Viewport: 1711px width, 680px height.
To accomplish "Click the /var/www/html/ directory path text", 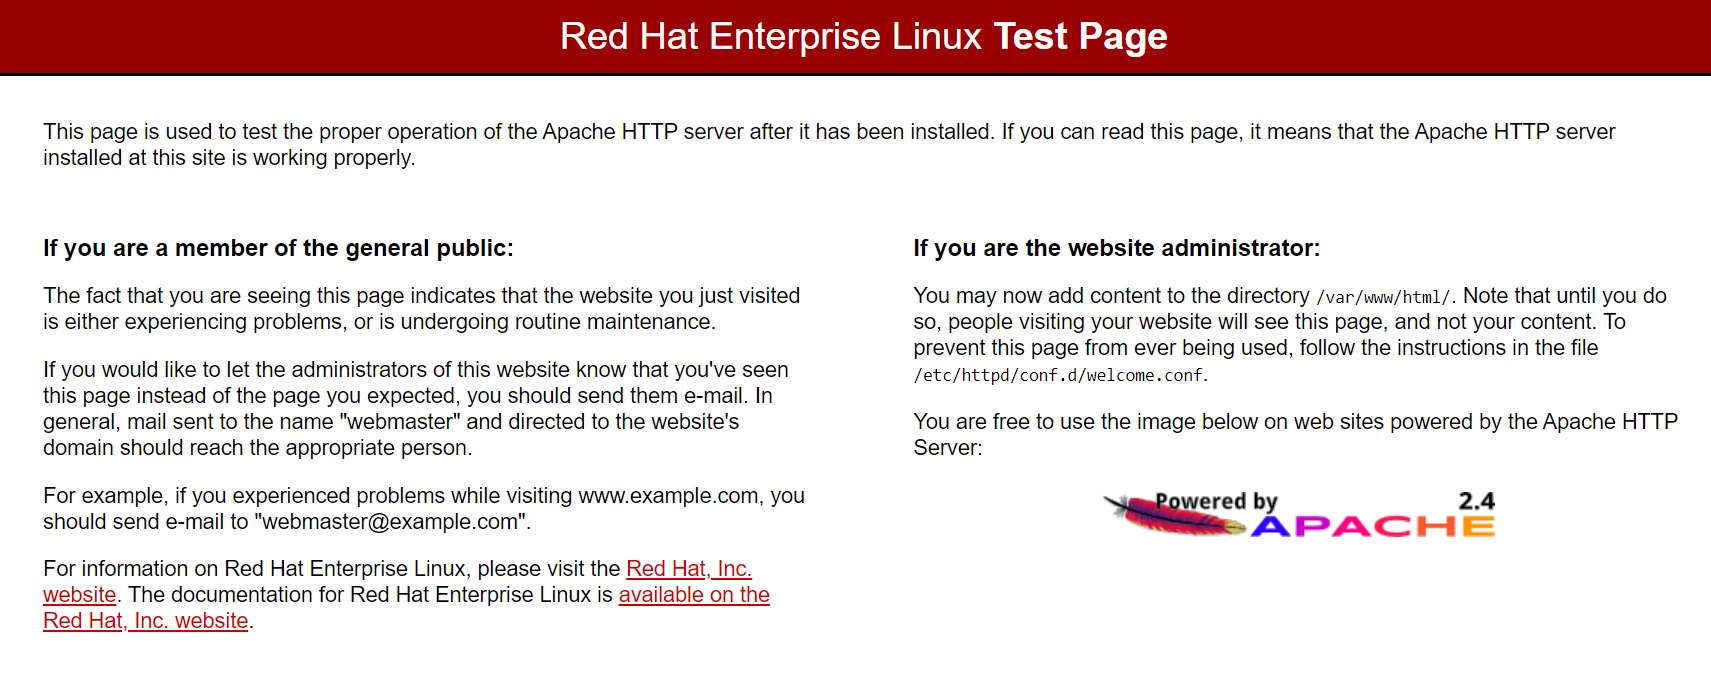I will click(x=1384, y=297).
